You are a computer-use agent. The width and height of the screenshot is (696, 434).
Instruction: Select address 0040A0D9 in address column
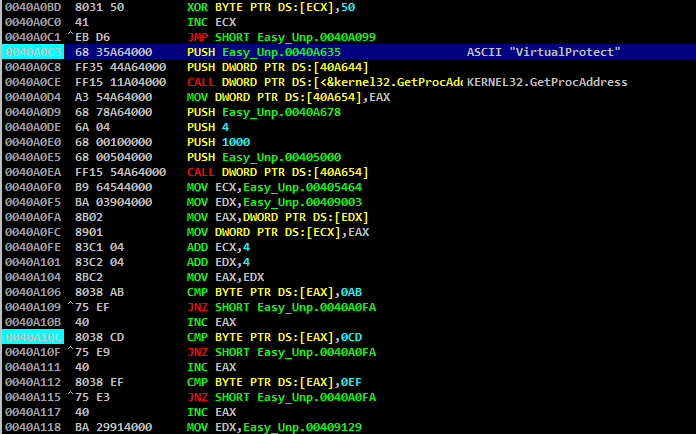(x=33, y=112)
